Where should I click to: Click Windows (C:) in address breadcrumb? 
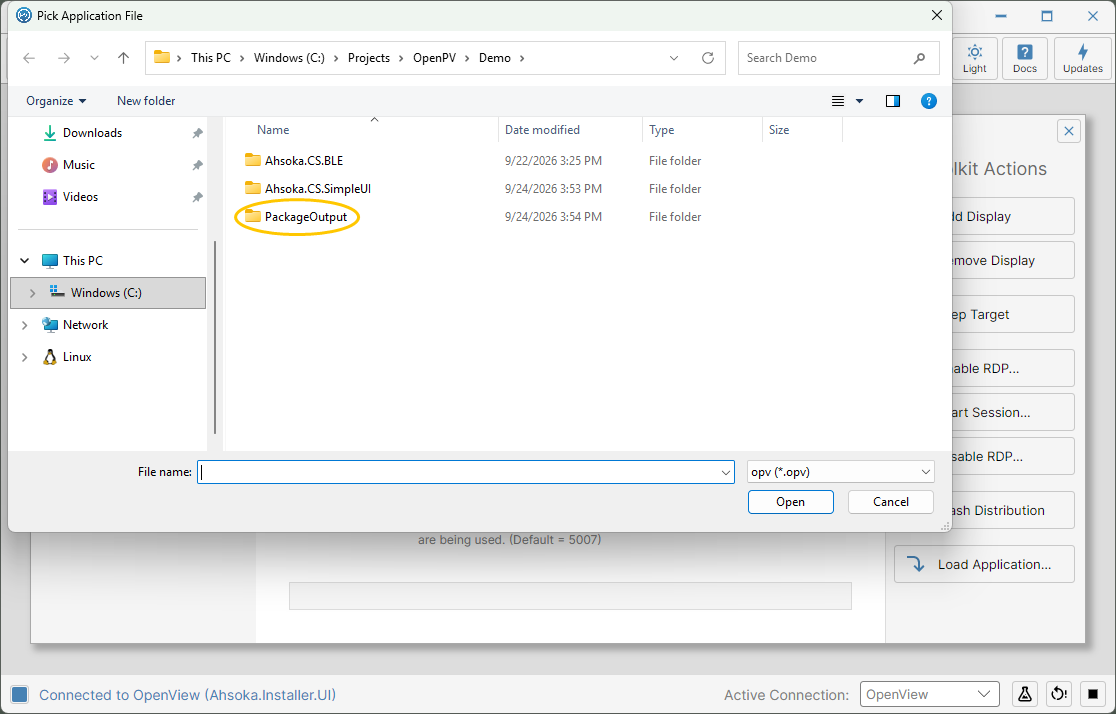[289, 58]
